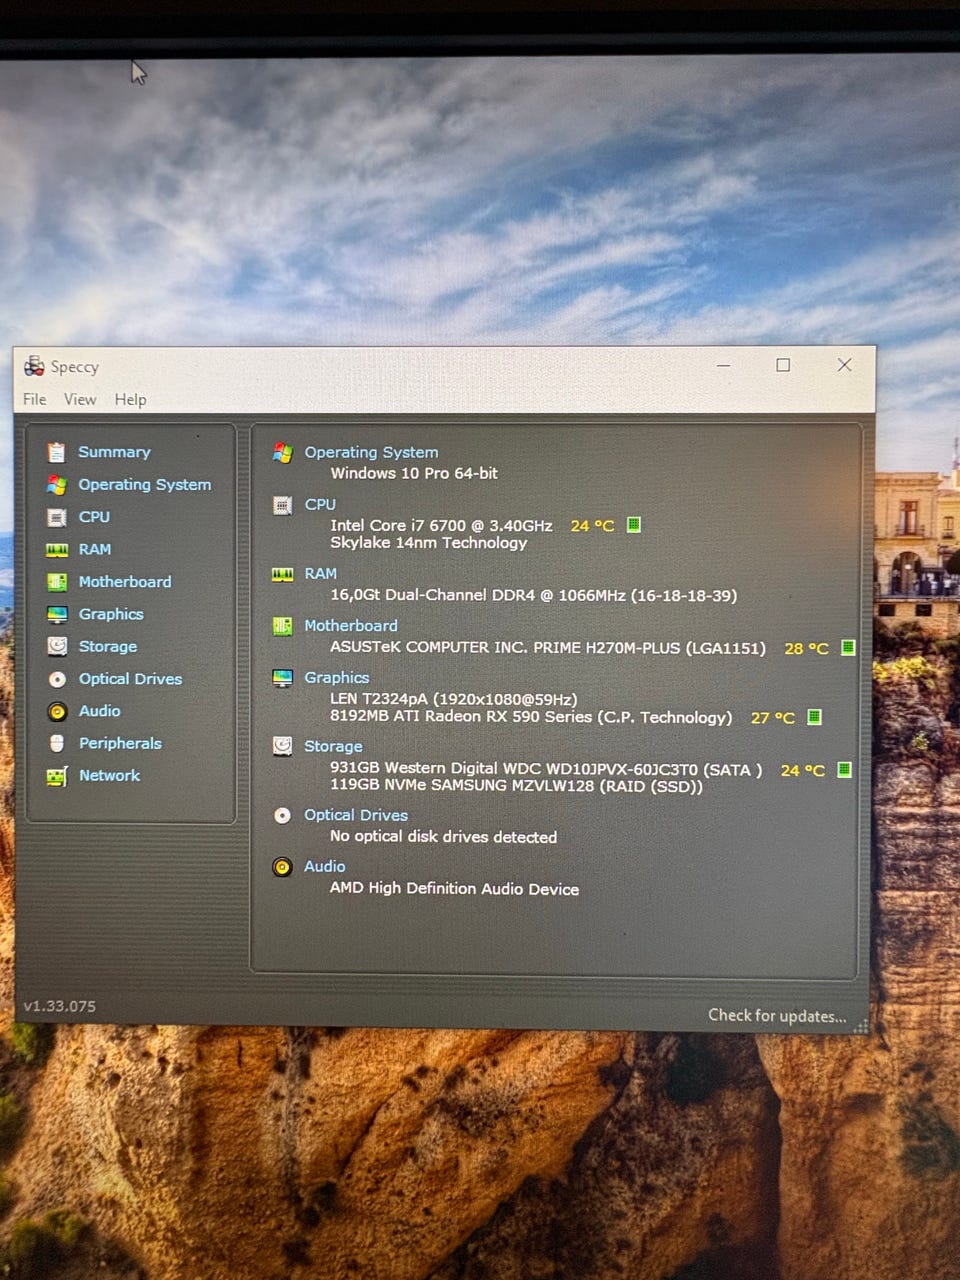Click 'Check for updates...' link
Viewport: 960px width, 1280px height.
(777, 1015)
